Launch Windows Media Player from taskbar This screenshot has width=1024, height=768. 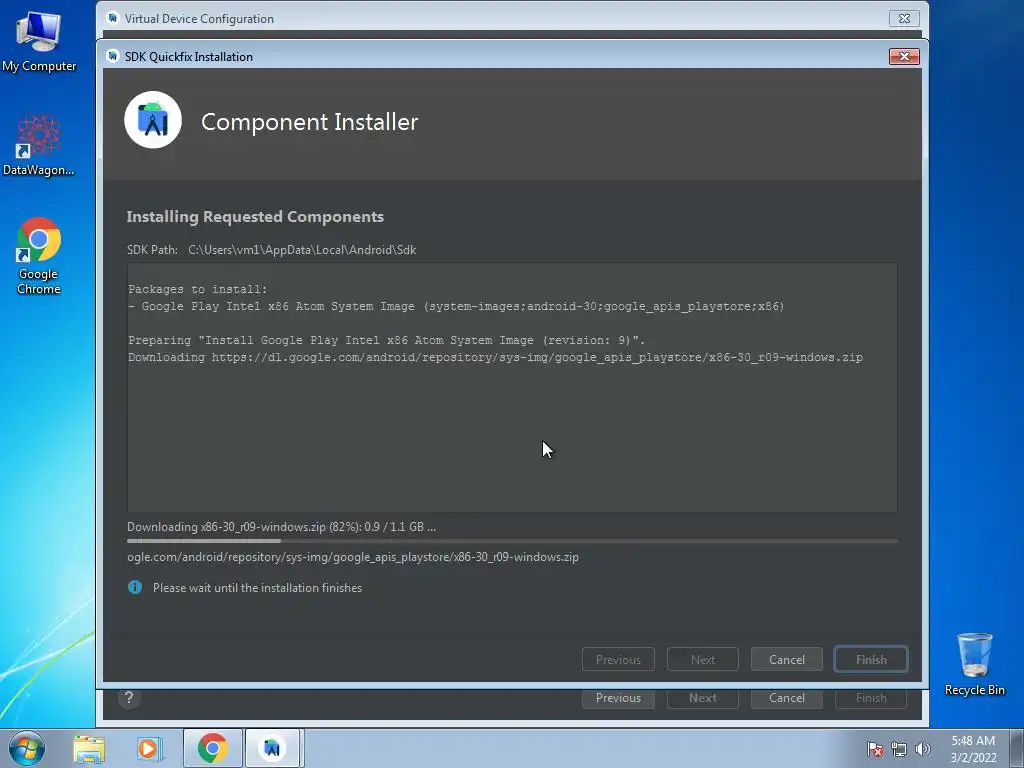149,749
